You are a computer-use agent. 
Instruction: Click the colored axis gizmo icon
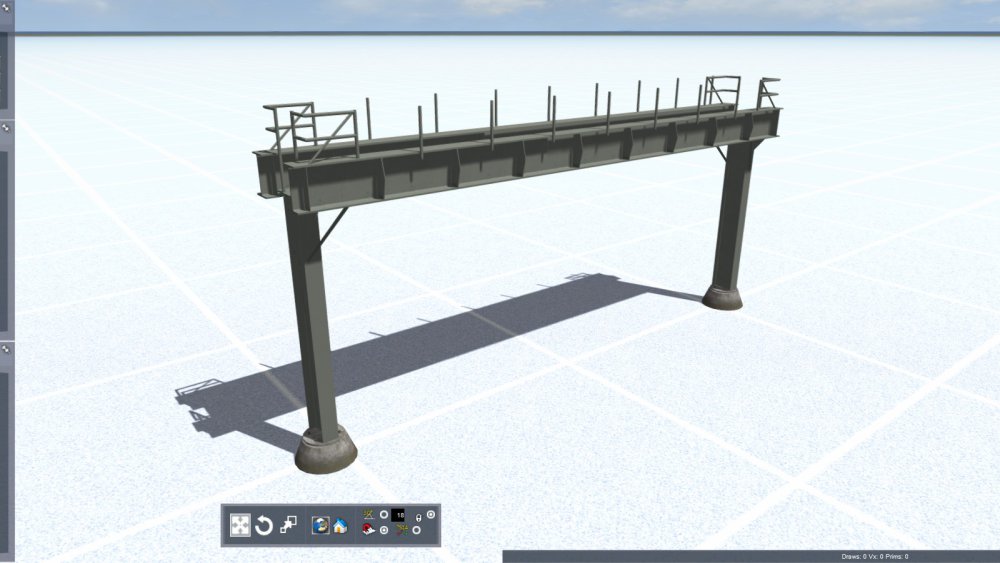coord(401,531)
